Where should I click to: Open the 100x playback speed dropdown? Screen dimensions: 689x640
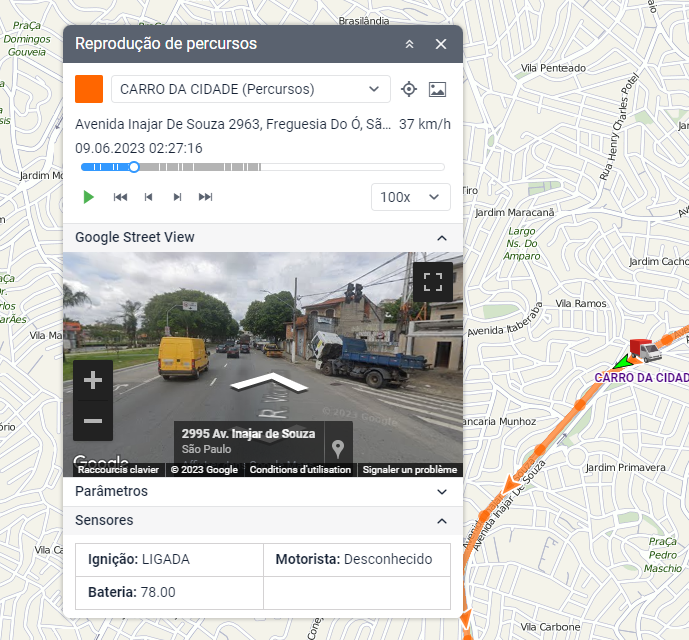[410, 197]
